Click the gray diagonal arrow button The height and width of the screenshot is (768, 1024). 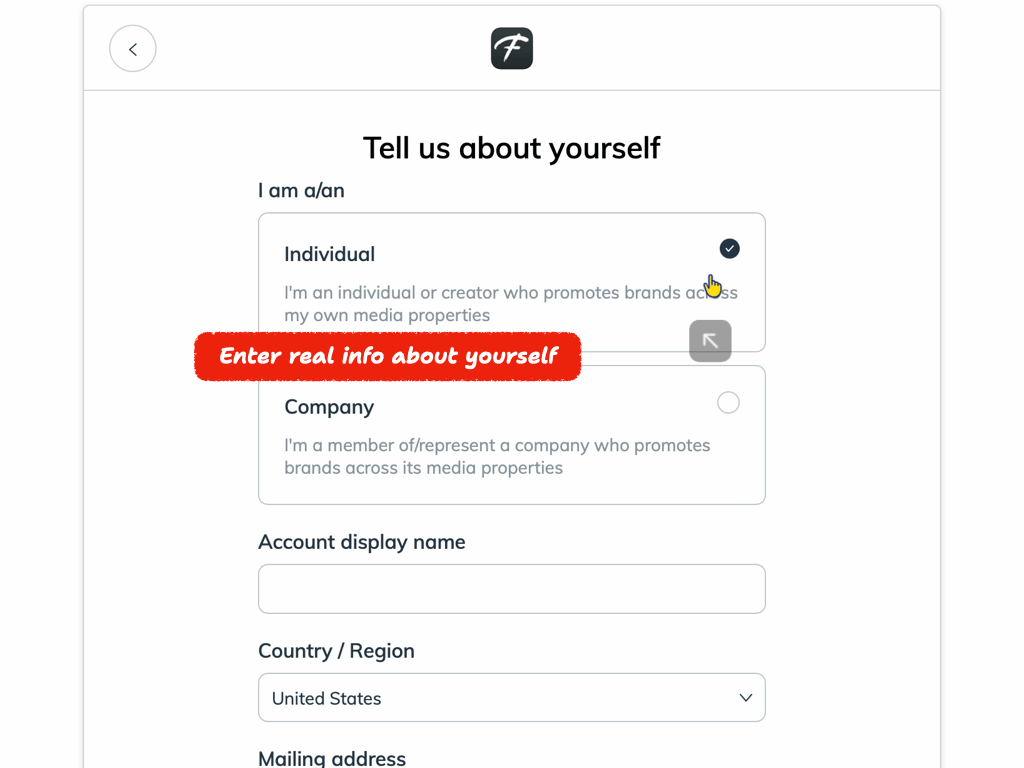pyautogui.click(x=710, y=341)
